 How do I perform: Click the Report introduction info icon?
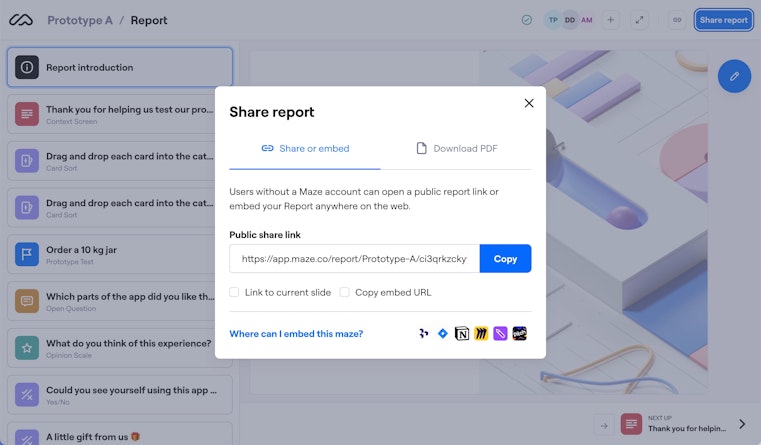click(27, 67)
